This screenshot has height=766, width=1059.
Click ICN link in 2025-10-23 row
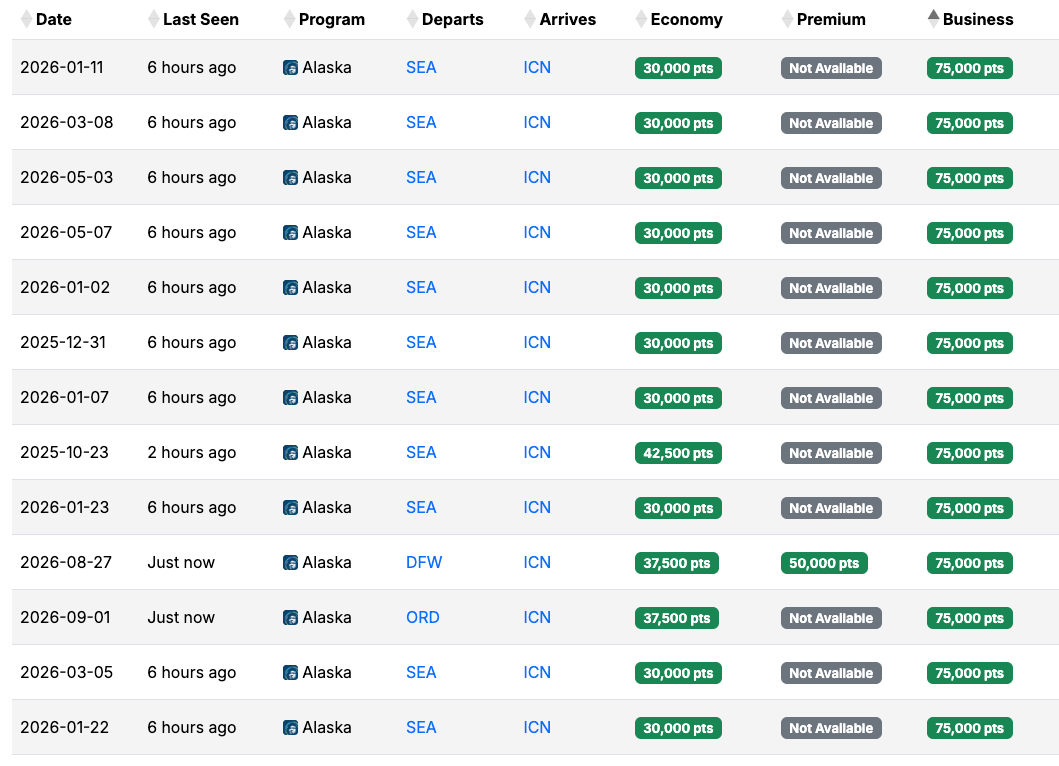tap(537, 453)
